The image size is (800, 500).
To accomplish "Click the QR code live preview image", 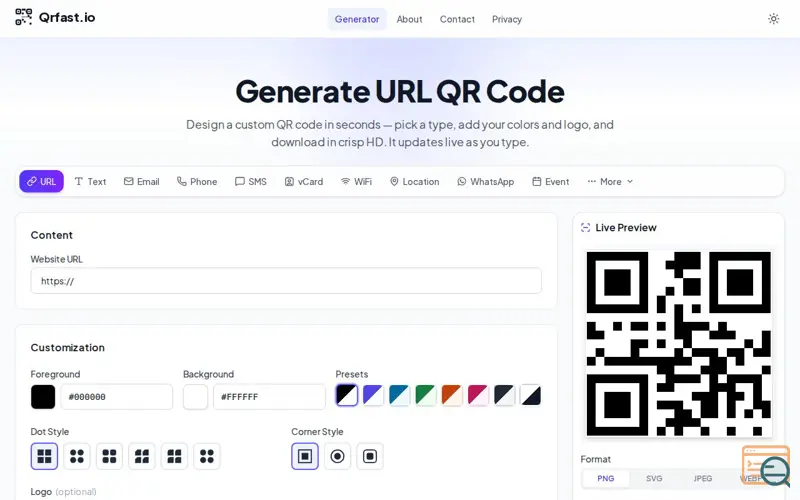I will (x=679, y=343).
